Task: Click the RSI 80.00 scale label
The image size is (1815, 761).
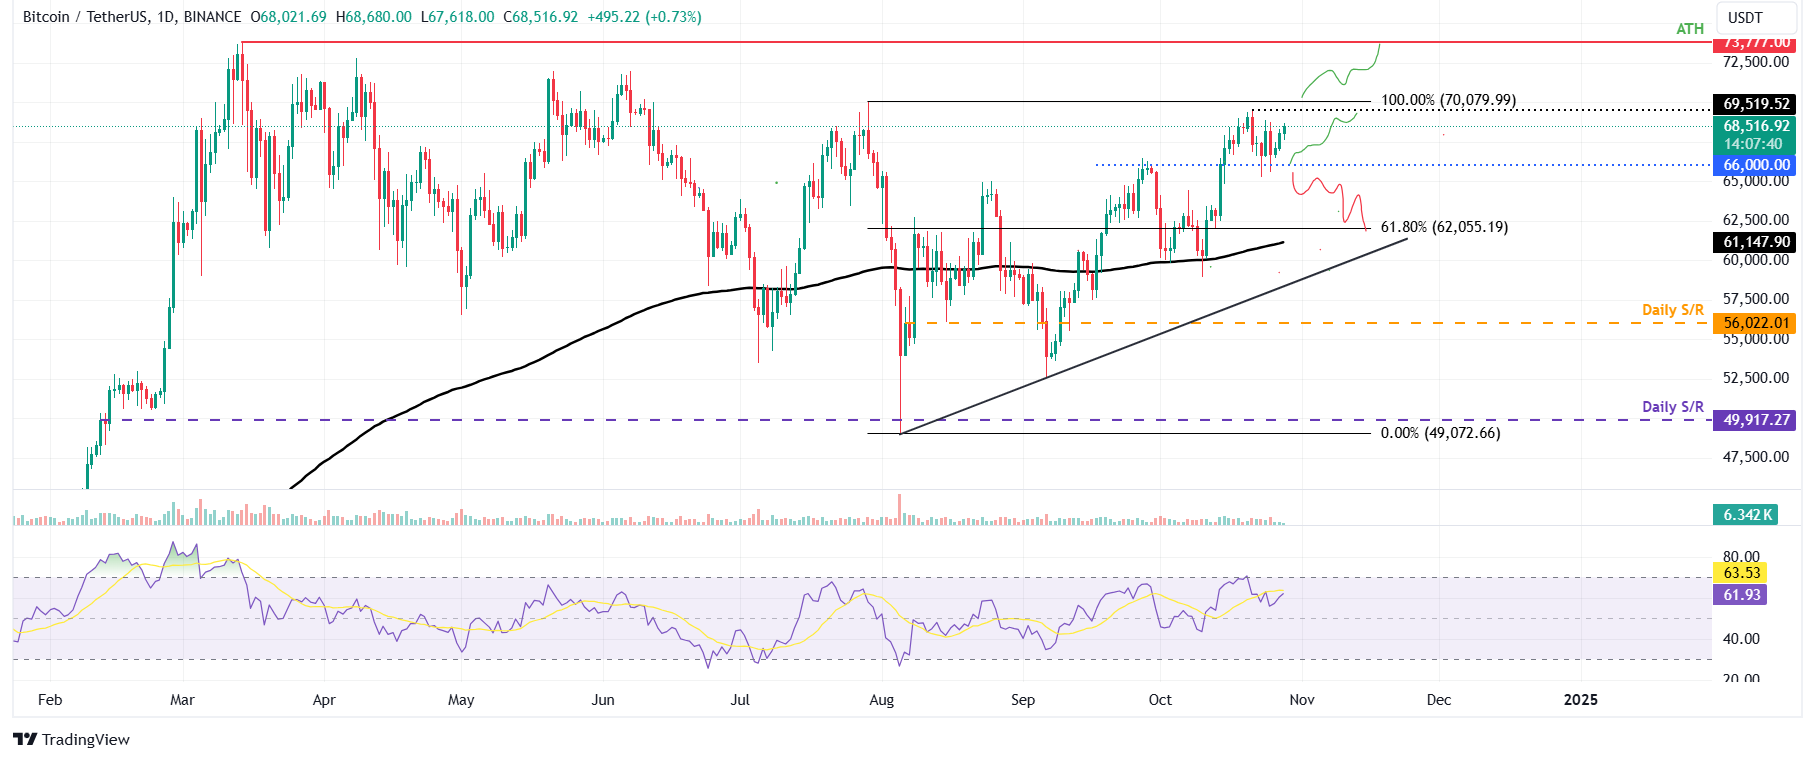Action: (1741, 557)
